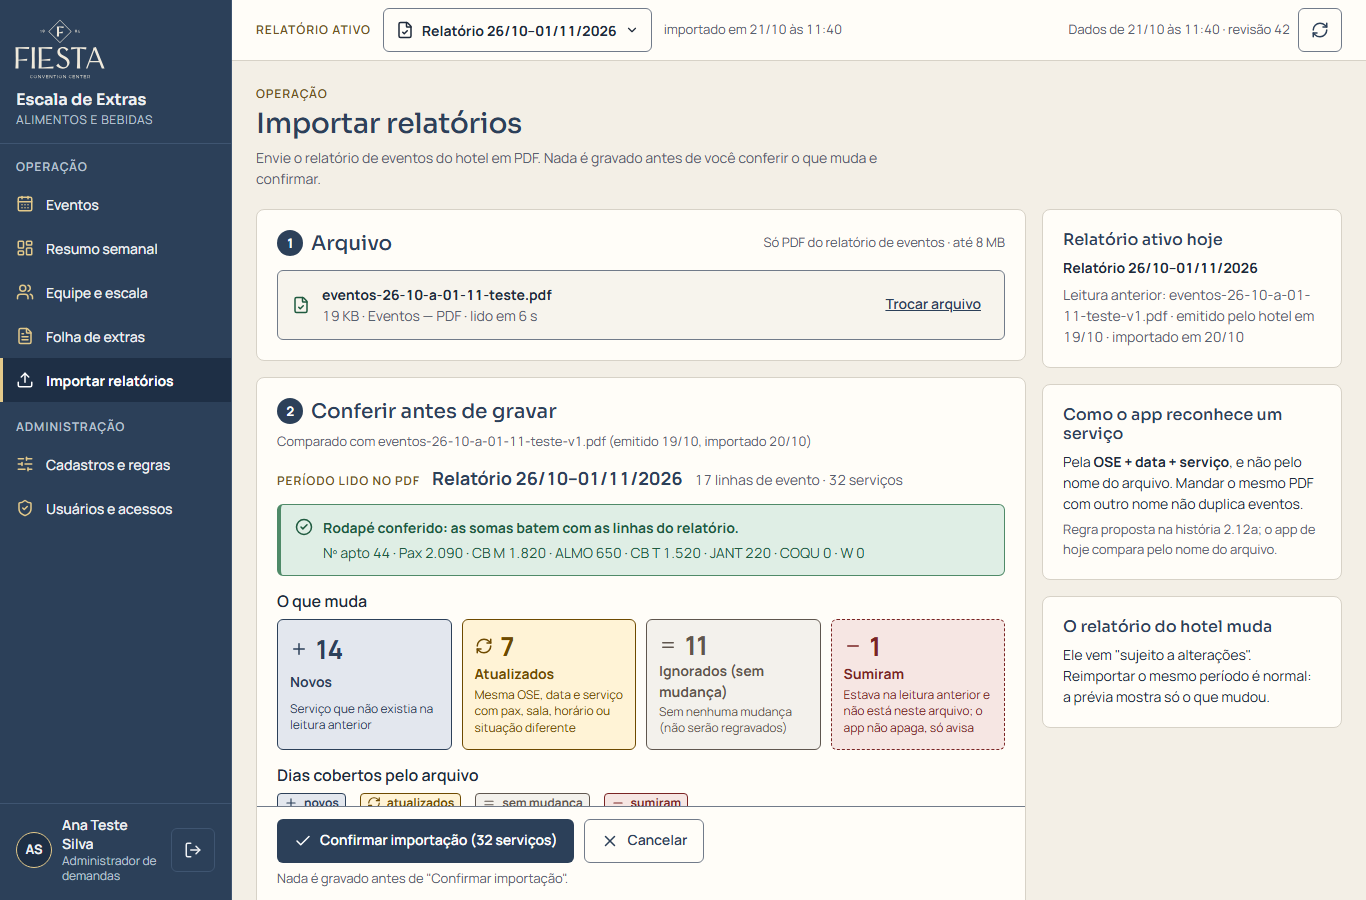Click the text "17 linhas de evento · 32 serviços"
This screenshot has height=900, width=1366.
[799, 480]
